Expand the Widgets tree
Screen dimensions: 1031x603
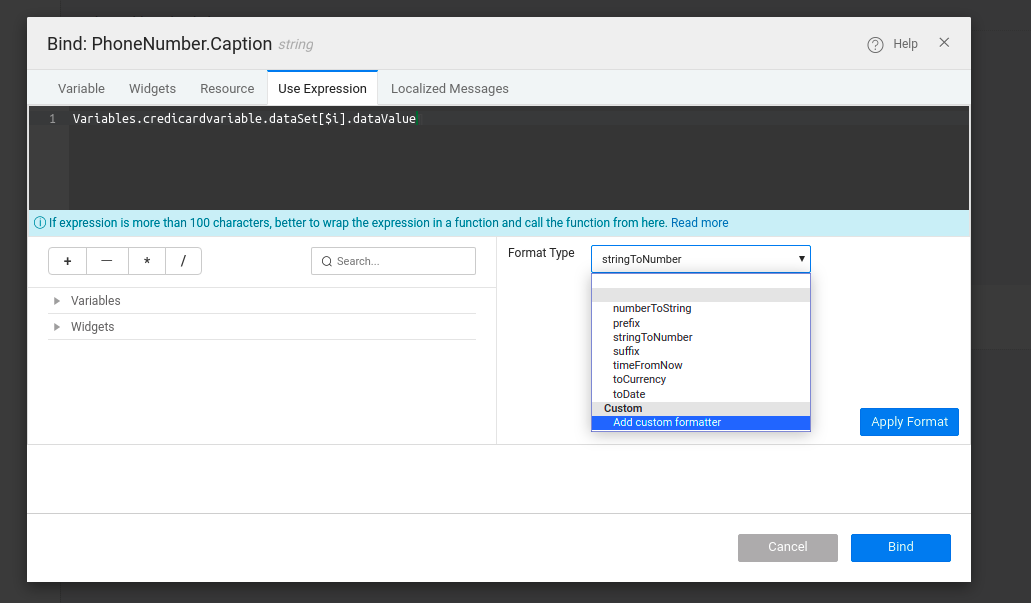click(57, 326)
